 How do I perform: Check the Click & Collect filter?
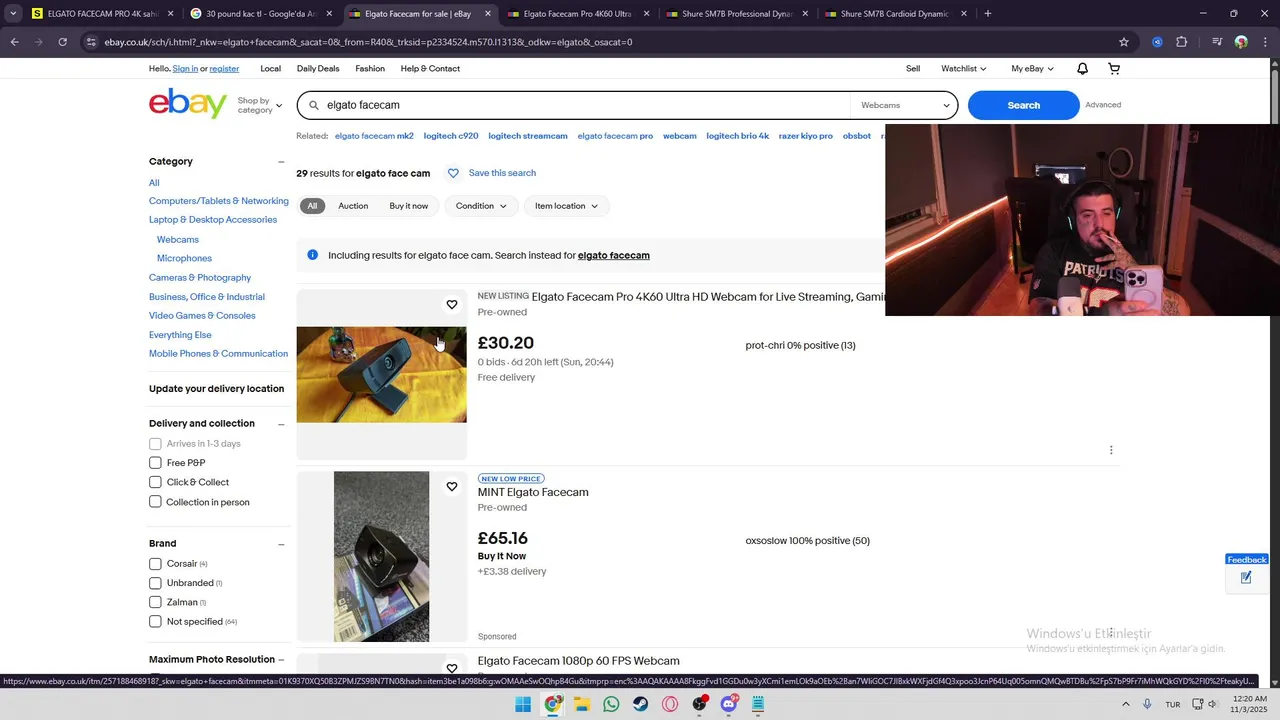155,482
